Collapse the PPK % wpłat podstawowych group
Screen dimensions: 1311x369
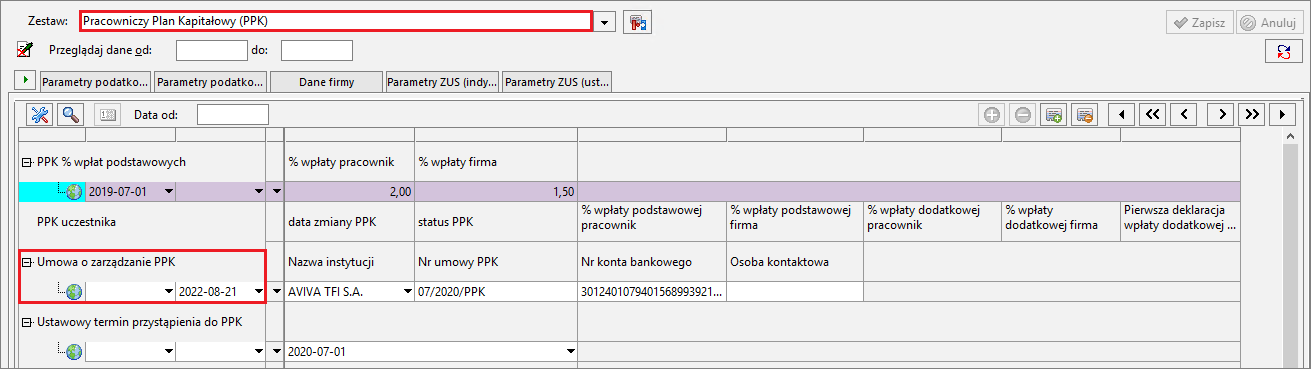point(26,162)
